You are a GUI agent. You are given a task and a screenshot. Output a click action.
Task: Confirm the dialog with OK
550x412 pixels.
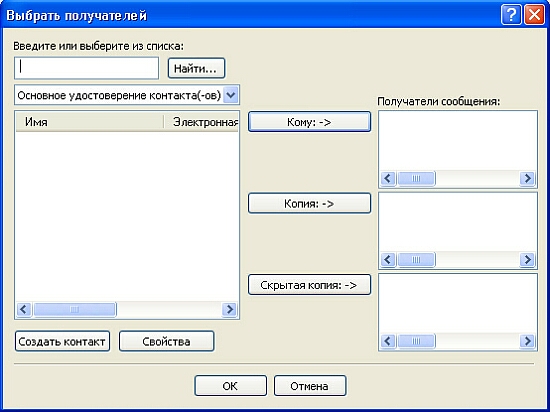230,386
